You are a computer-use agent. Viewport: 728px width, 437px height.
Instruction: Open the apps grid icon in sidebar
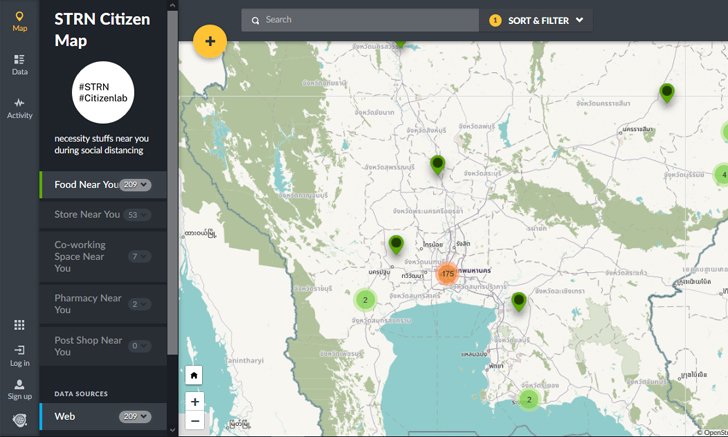[19, 325]
